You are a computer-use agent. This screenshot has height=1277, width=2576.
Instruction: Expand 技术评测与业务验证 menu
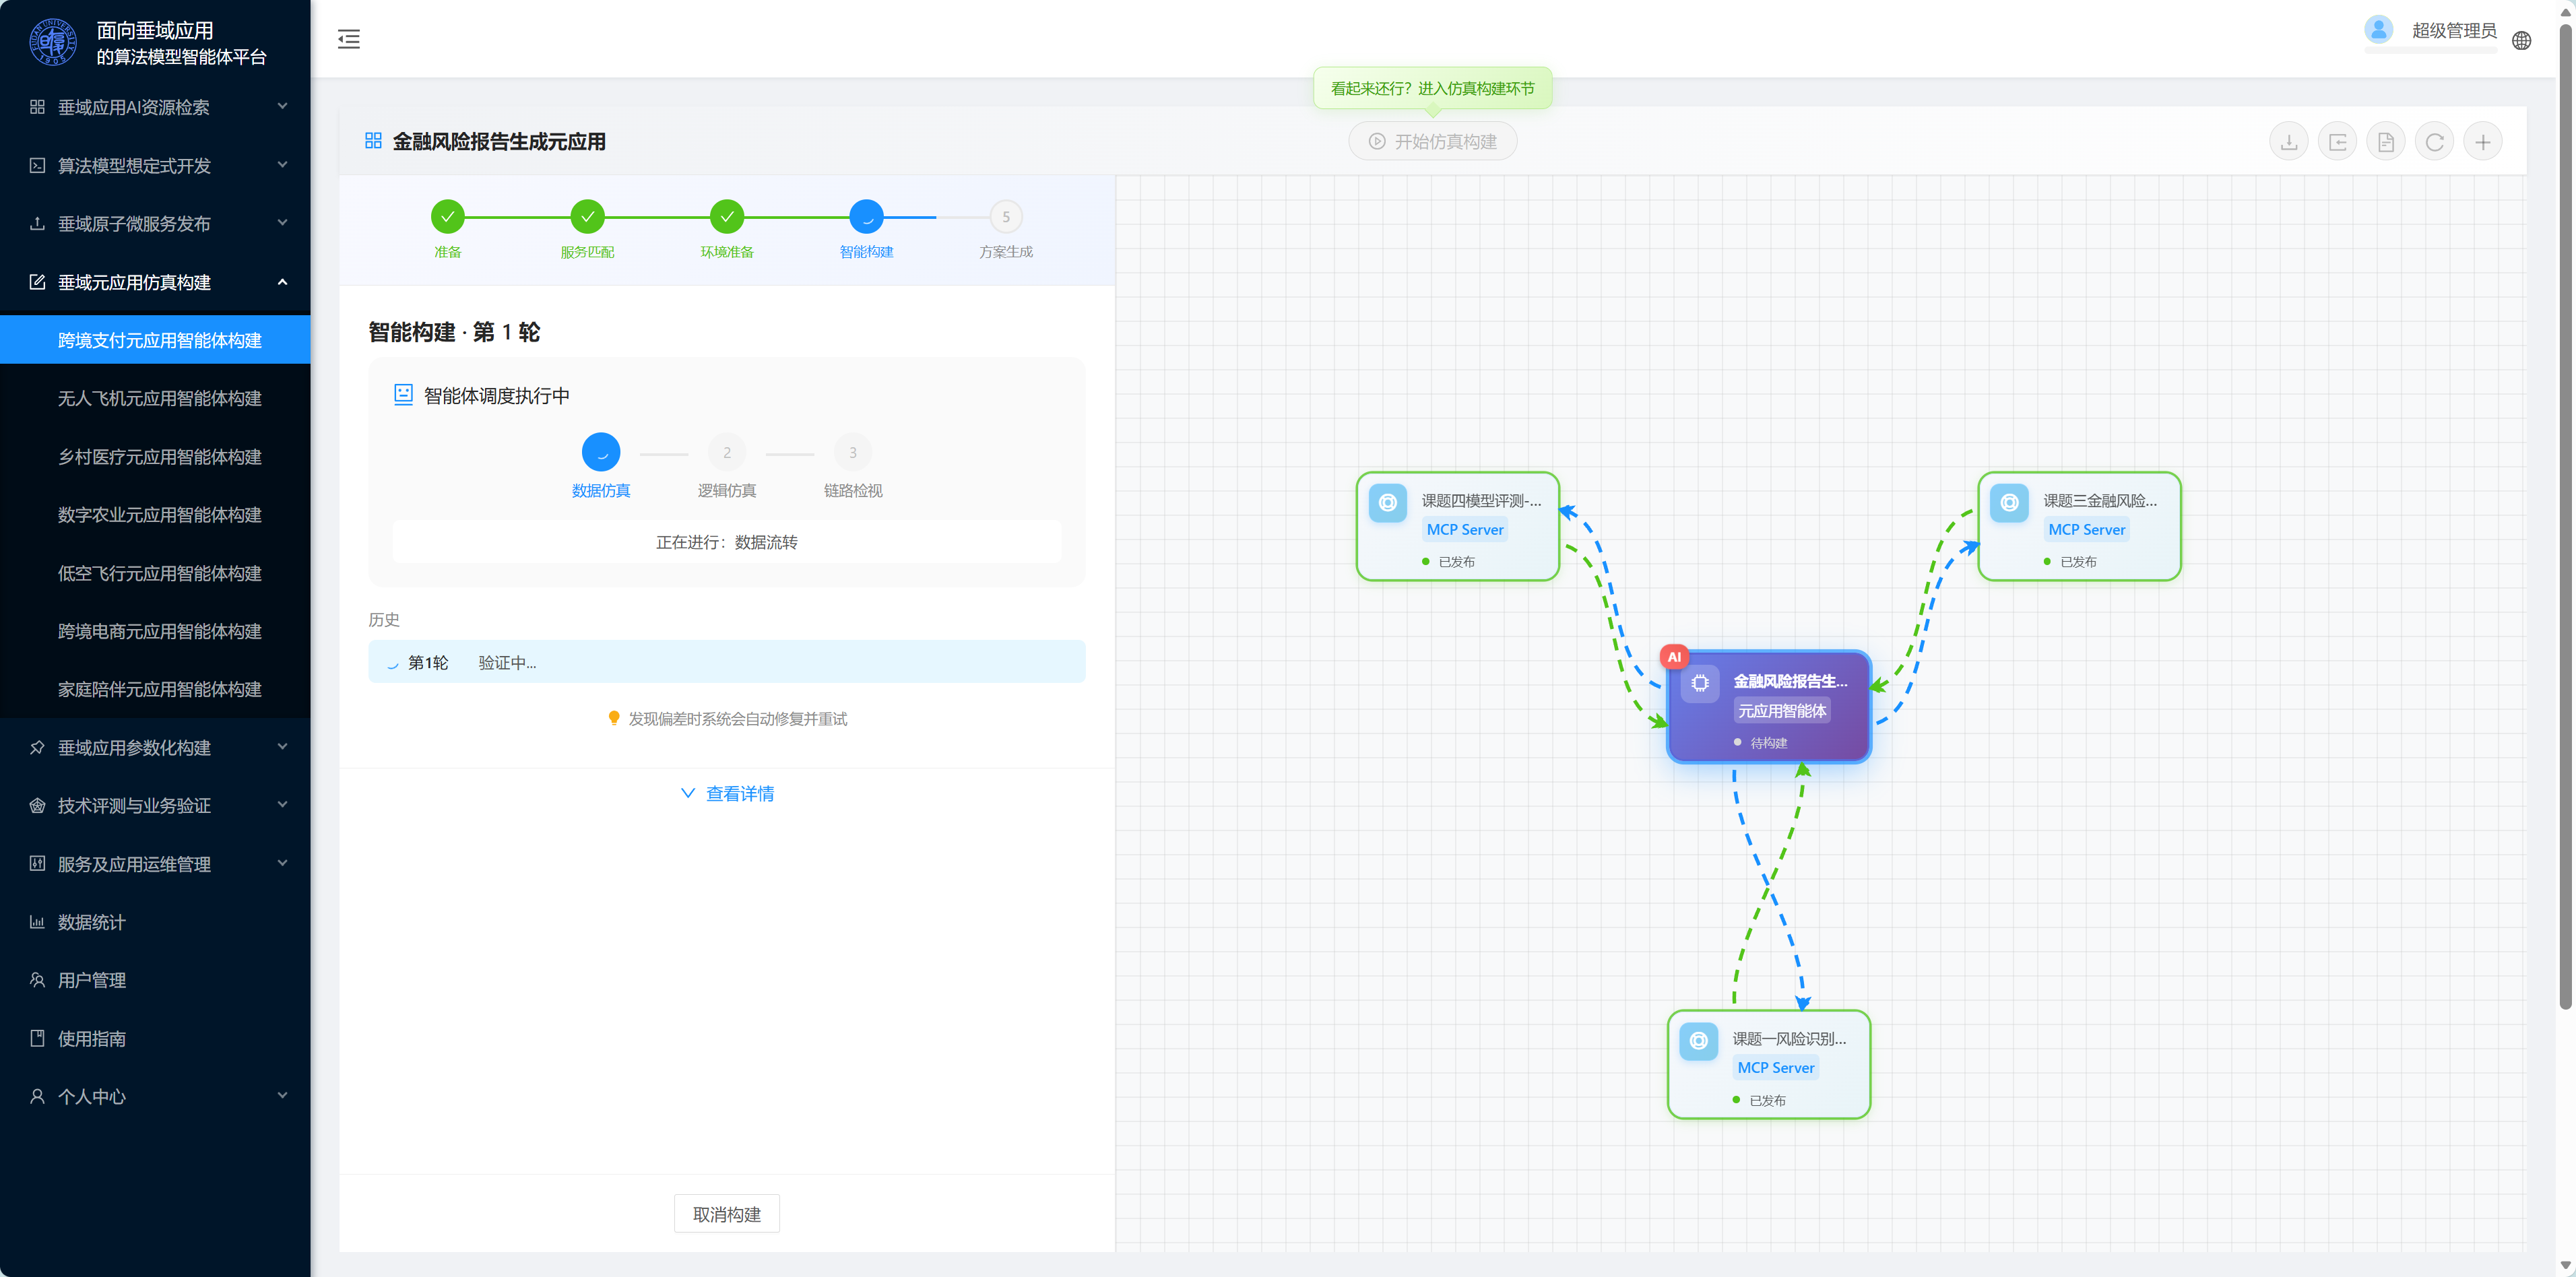[x=155, y=805]
